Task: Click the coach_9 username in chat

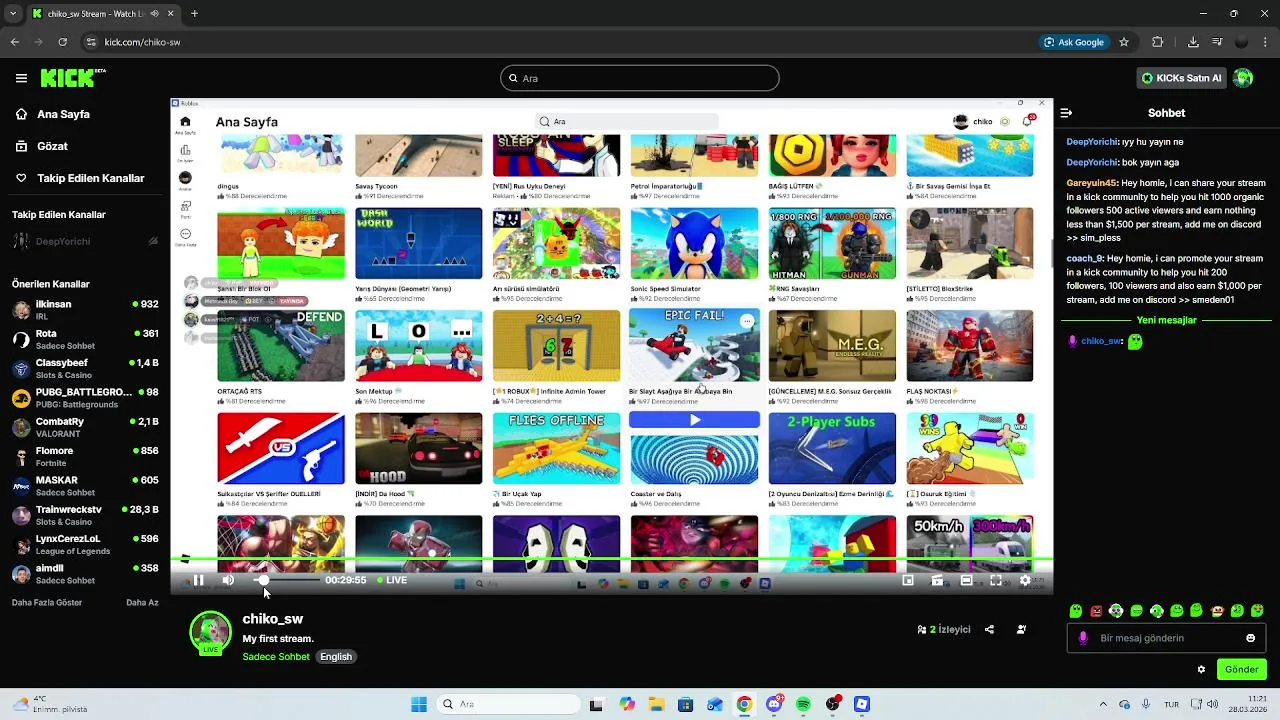Action: pyautogui.click(x=1084, y=258)
